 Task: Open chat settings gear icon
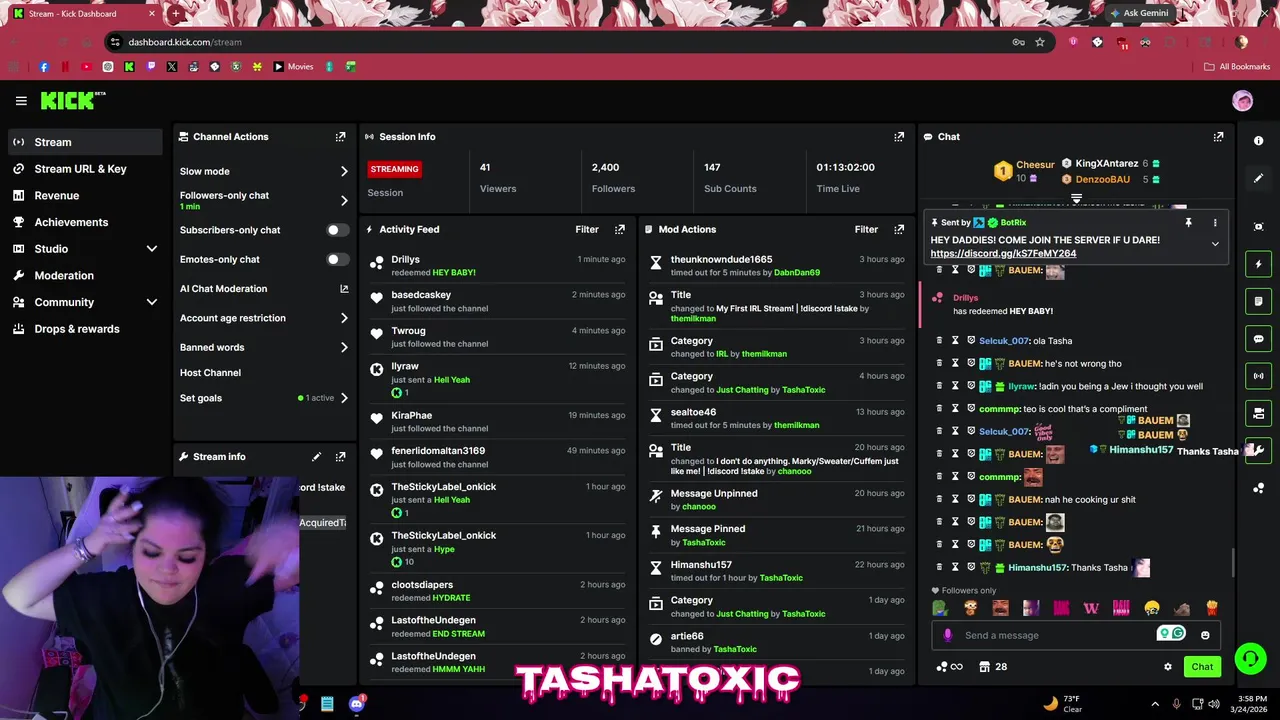click(x=1167, y=667)
